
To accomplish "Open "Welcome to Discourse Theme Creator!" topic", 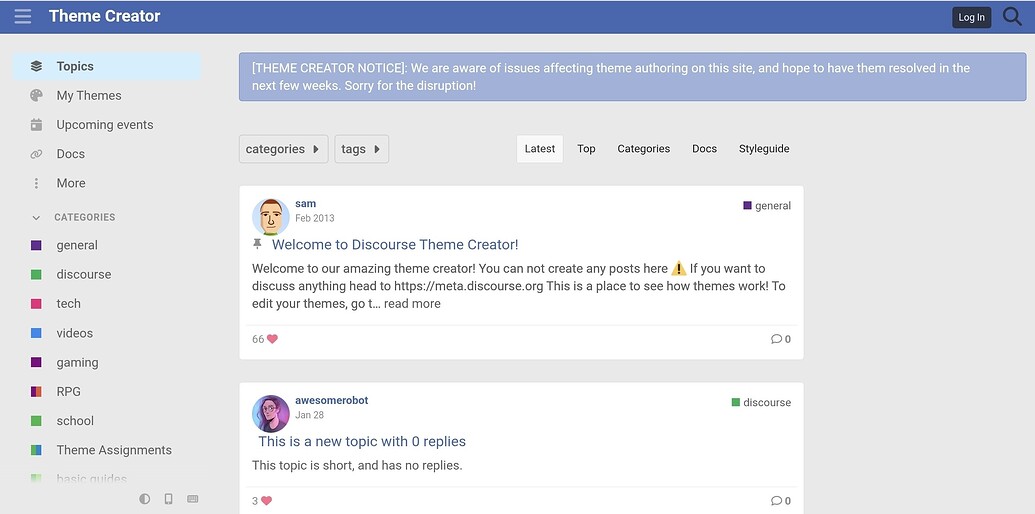I will pyautogui.click(x=395, y=244).
